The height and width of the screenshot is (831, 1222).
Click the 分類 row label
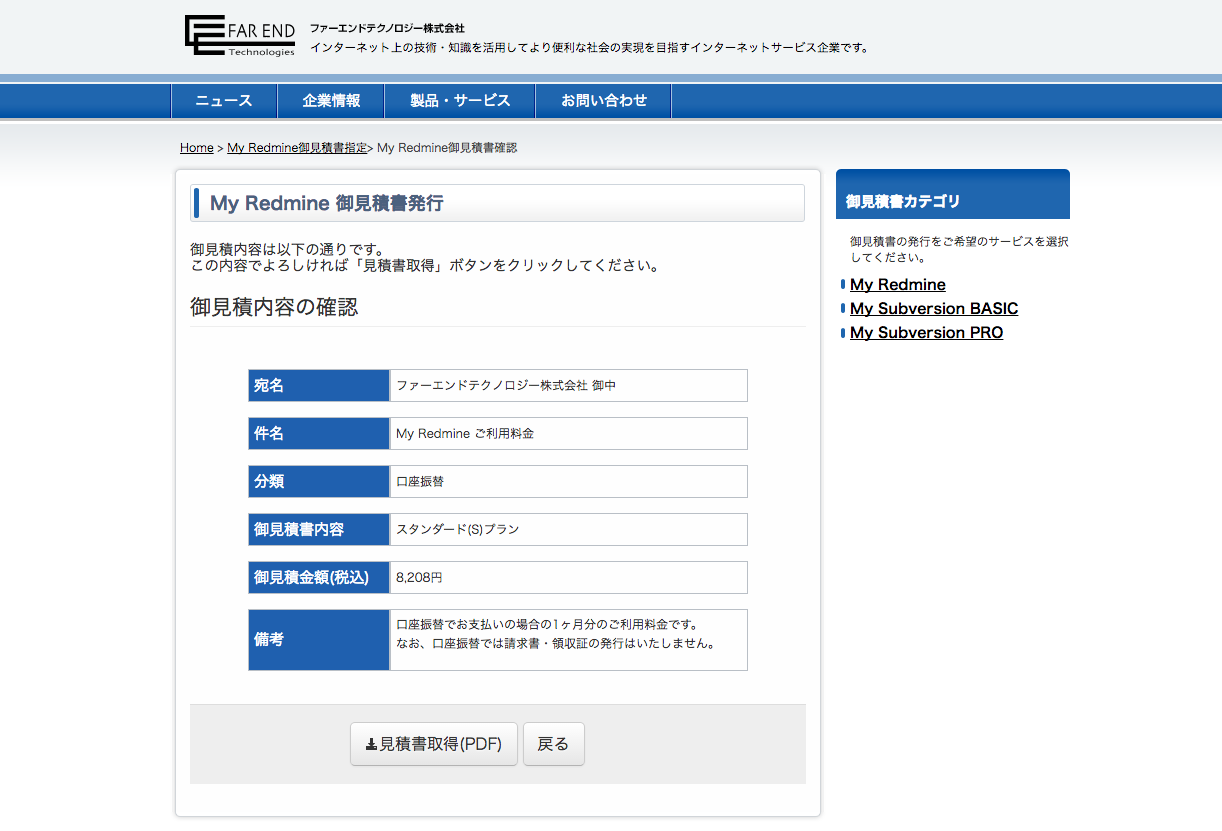point(319,481)
